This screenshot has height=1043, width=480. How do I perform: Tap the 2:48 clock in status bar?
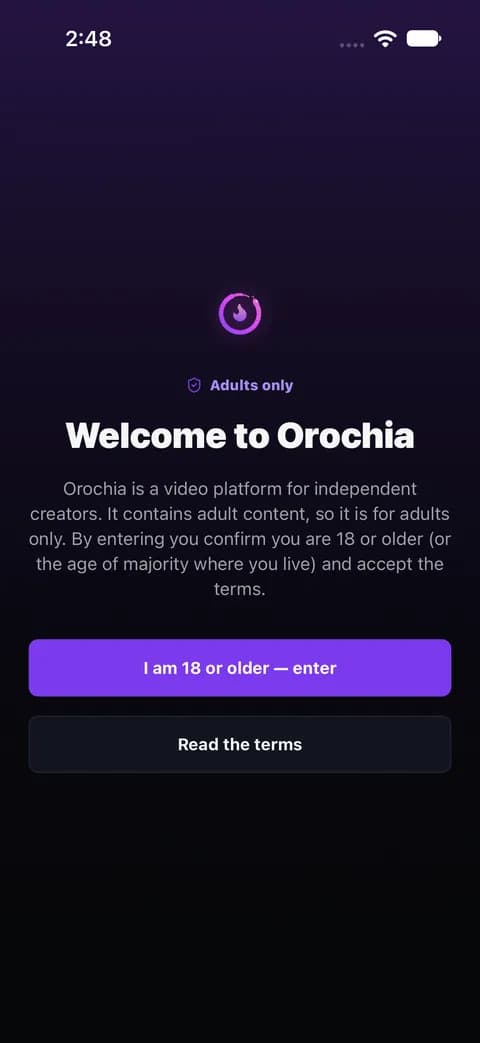coord(88,39)
